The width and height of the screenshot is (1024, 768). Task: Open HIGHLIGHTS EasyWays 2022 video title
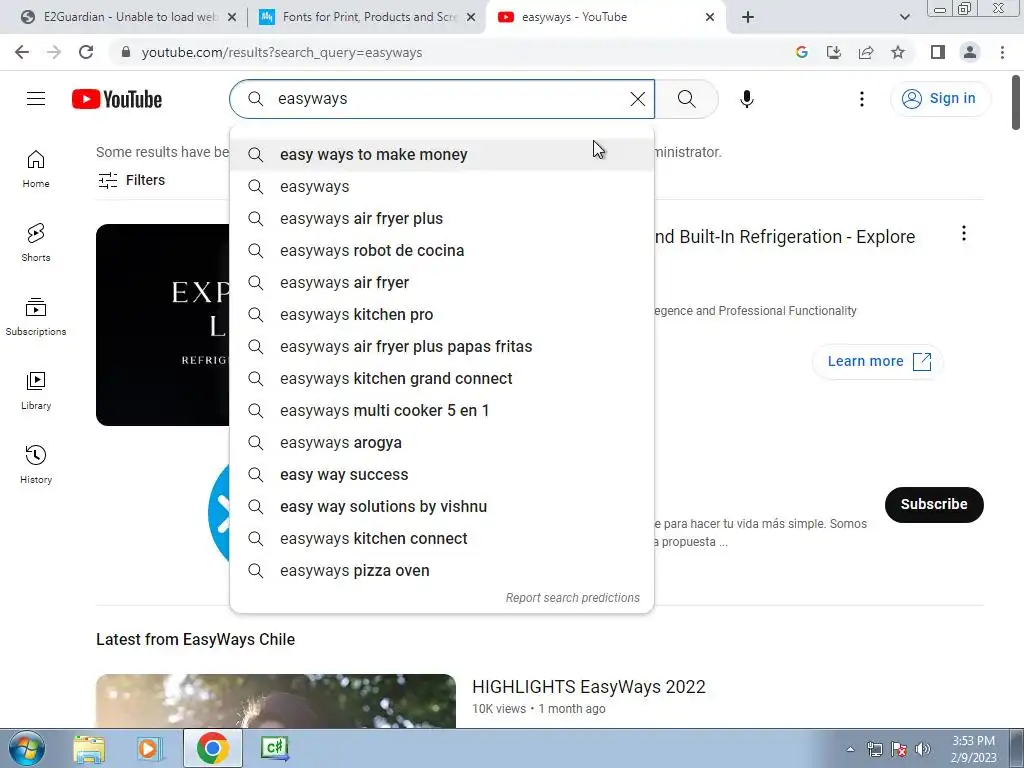[588, 687]
